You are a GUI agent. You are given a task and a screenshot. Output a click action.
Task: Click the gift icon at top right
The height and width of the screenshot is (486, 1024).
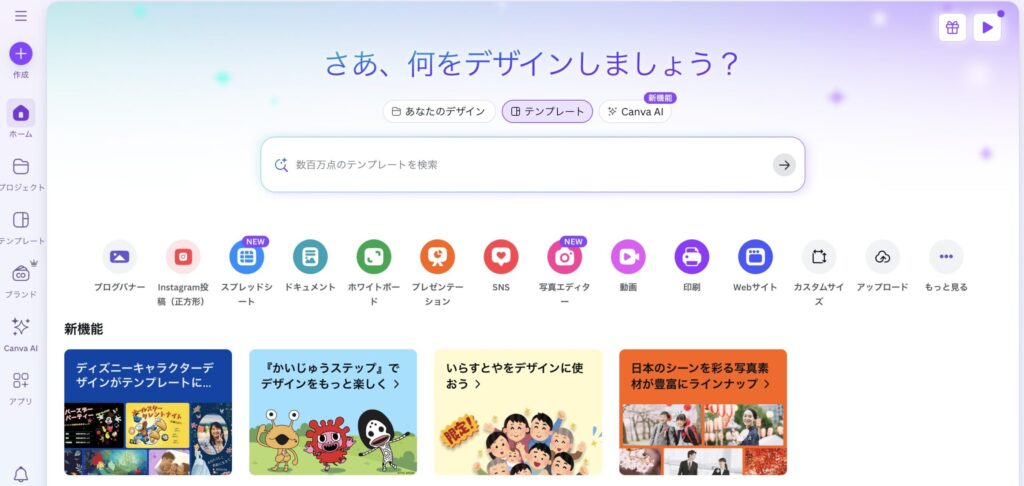click(x=952, y=27)
